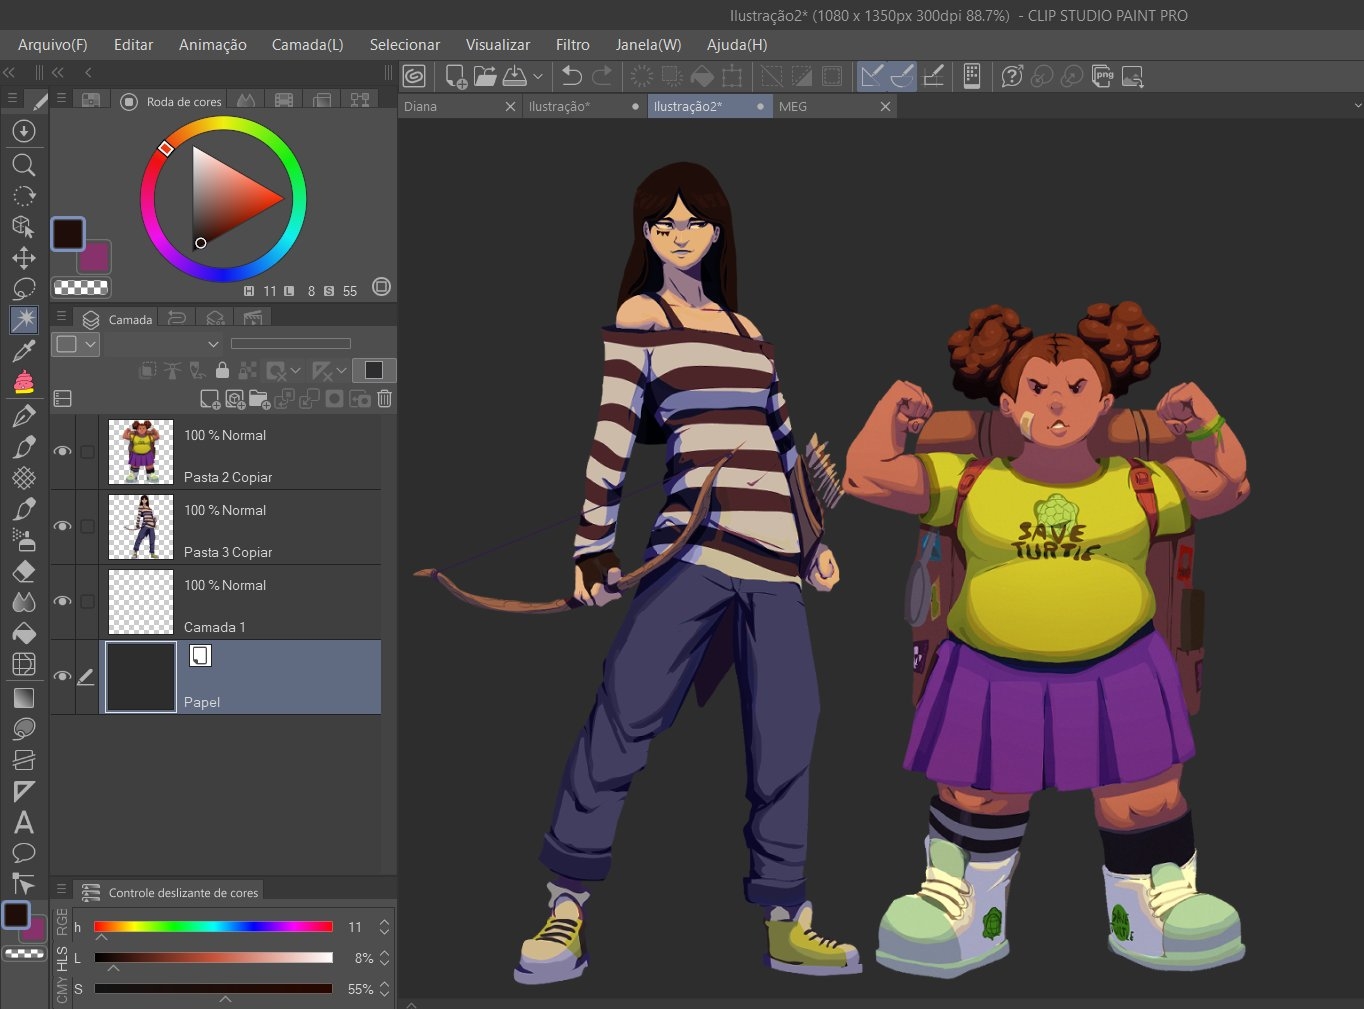The height and width of the screenshot is (1009, 1364).
Task: Open the Filtro menu
Action: [x=572, y=45]
